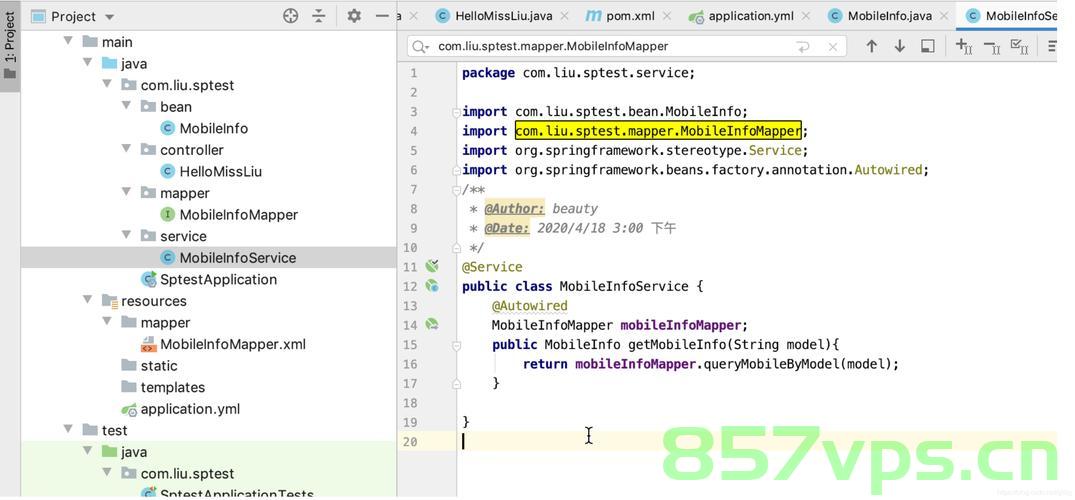Click line number 20 in gutter
The height and width of the screenshot is (500, 1075).
(x=410, y=442)
